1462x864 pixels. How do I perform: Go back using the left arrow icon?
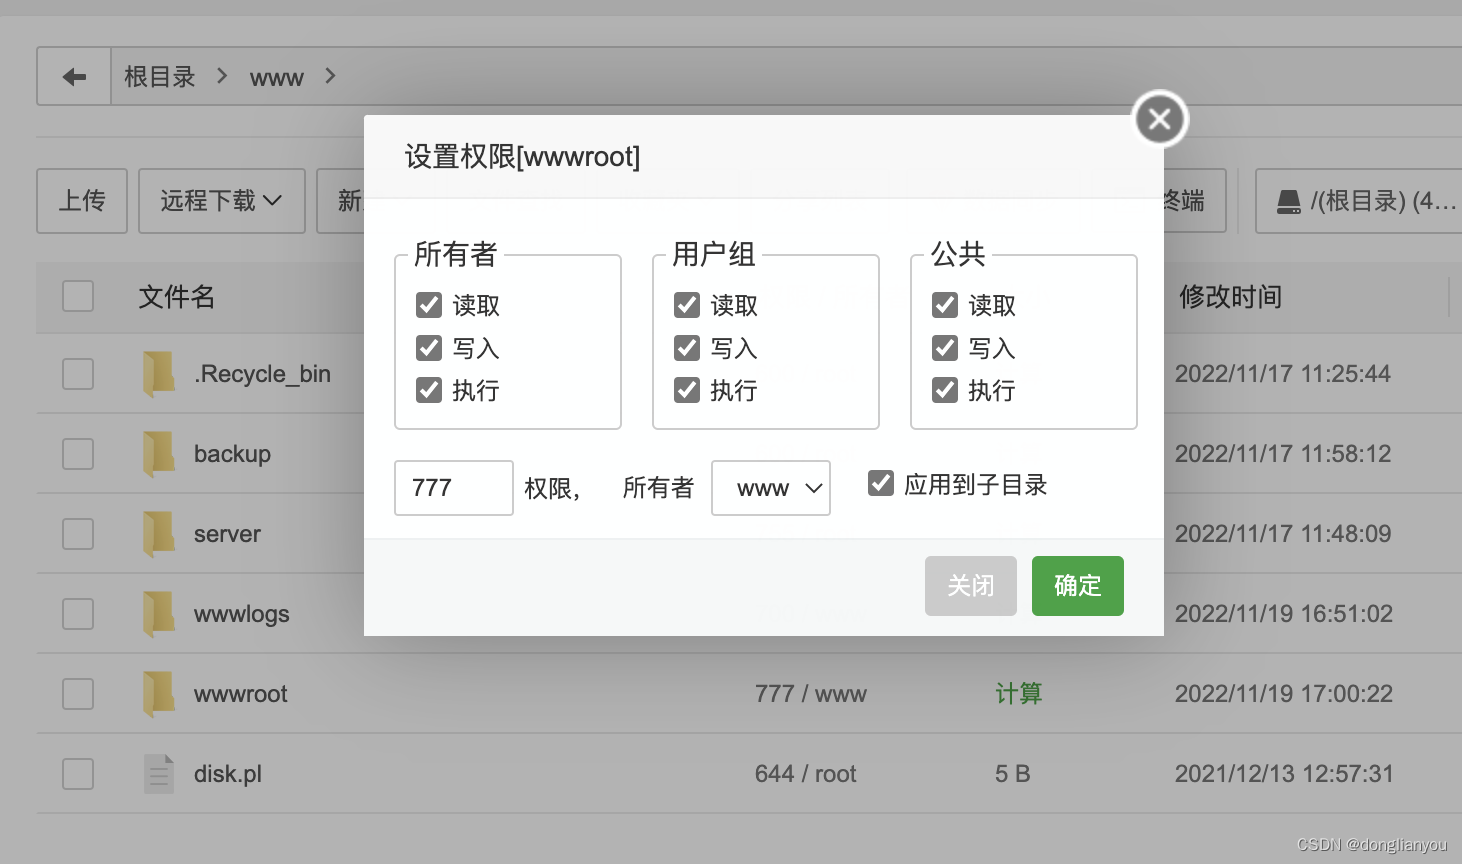click(x=74, y=76)
